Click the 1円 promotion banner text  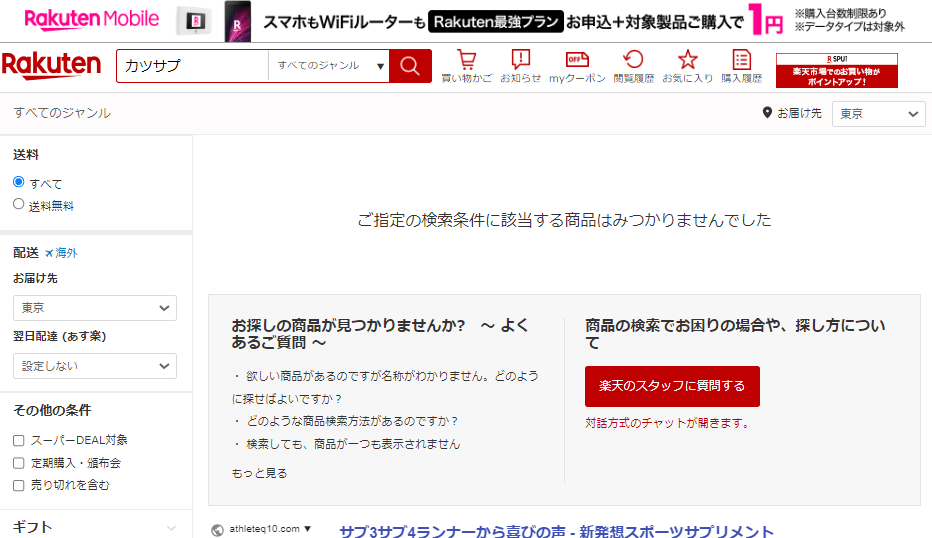pyautogui.click(x=766, y=20)
